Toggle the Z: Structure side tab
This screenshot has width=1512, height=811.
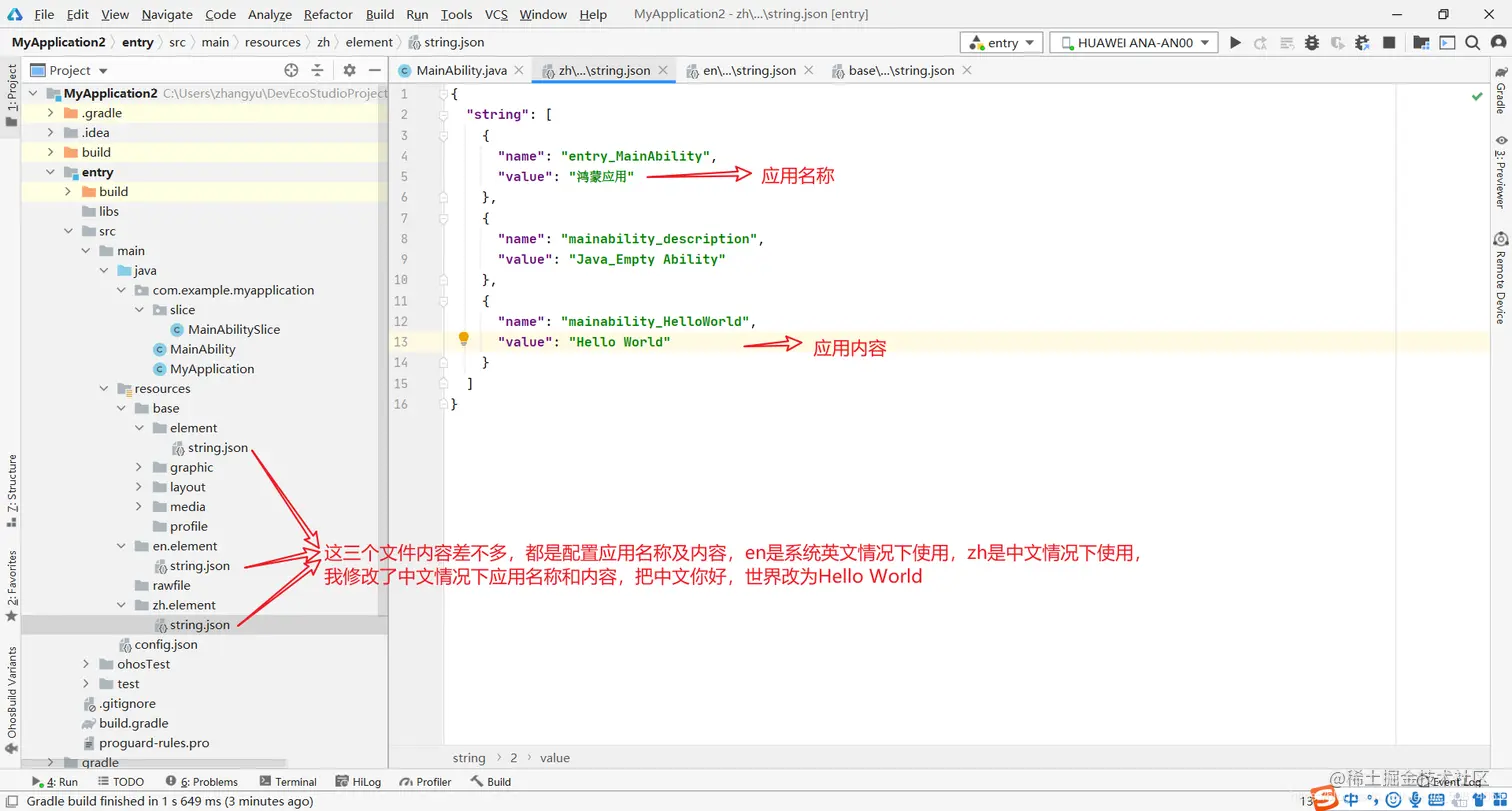11,491
